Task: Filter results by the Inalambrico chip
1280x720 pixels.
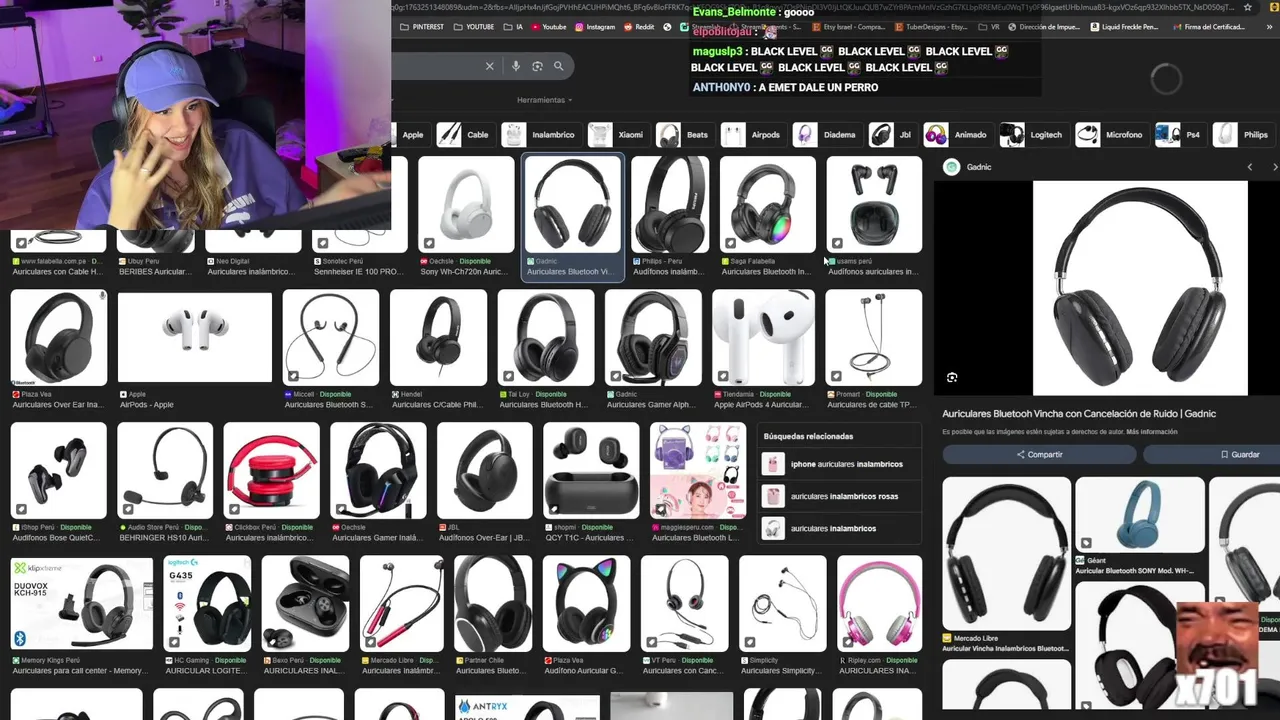Action: coord(540,135)
